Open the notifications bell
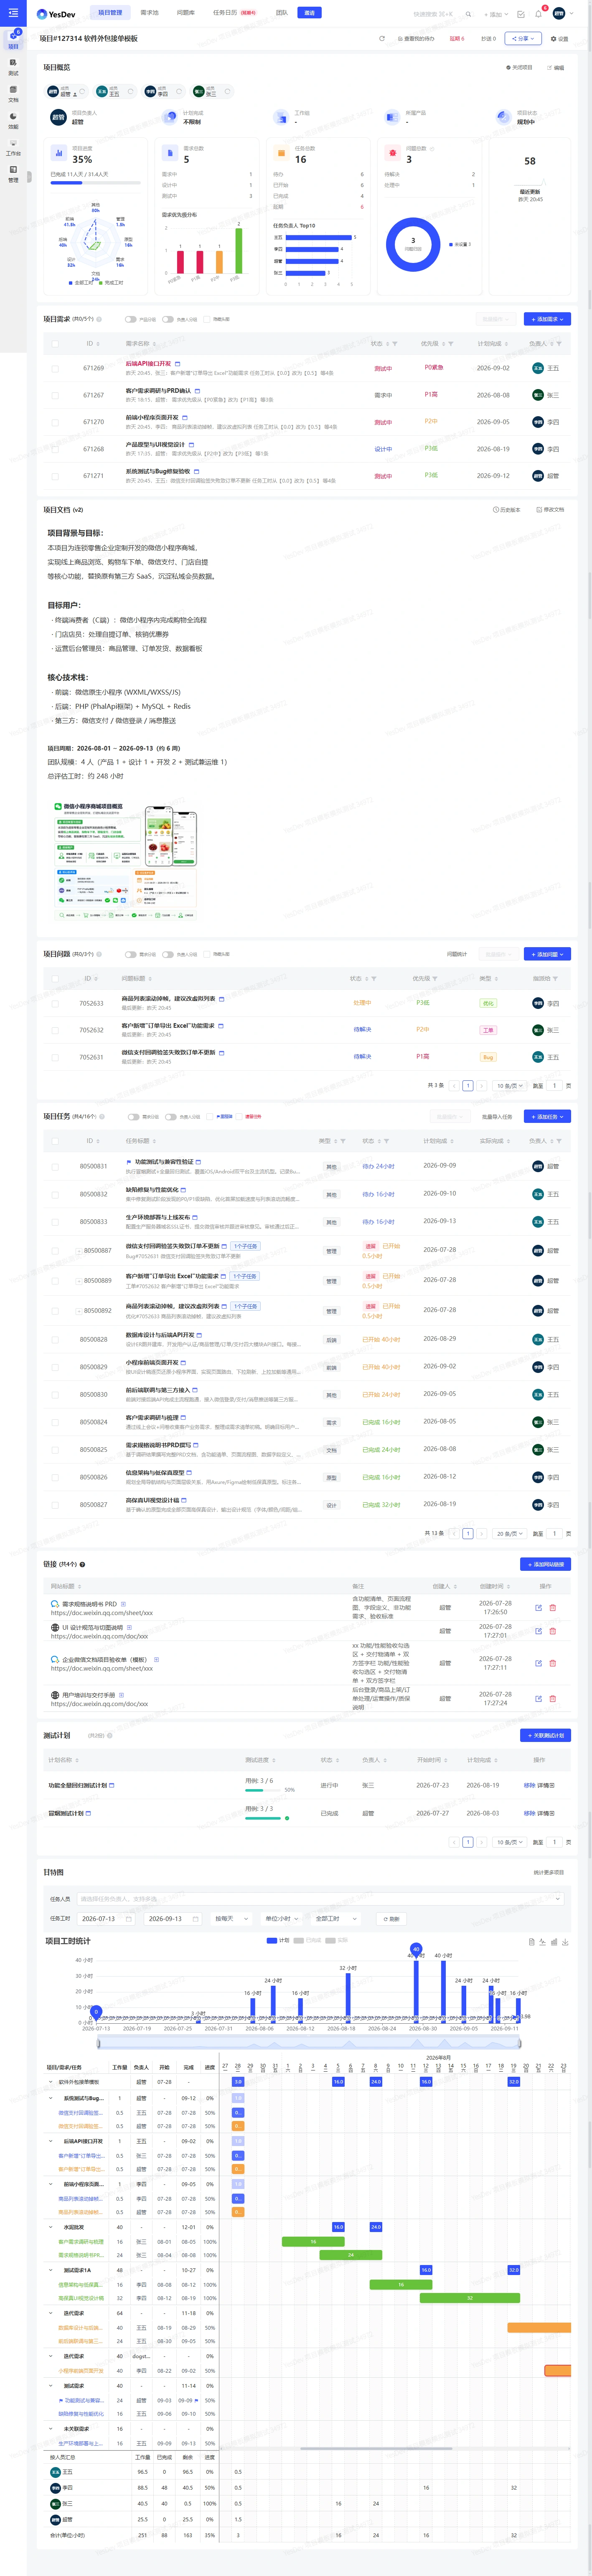This screenshot has width=592, height=2576. pyautogui.click(x=538, y=14)
